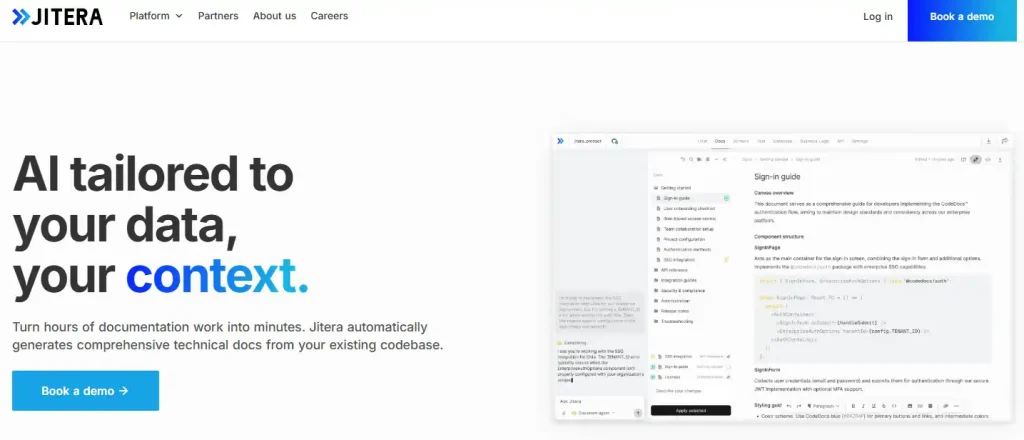This screenshot has height=440, width=1024.
Task: Click the highlighted pen edit icon
Action: coord(976,159)
